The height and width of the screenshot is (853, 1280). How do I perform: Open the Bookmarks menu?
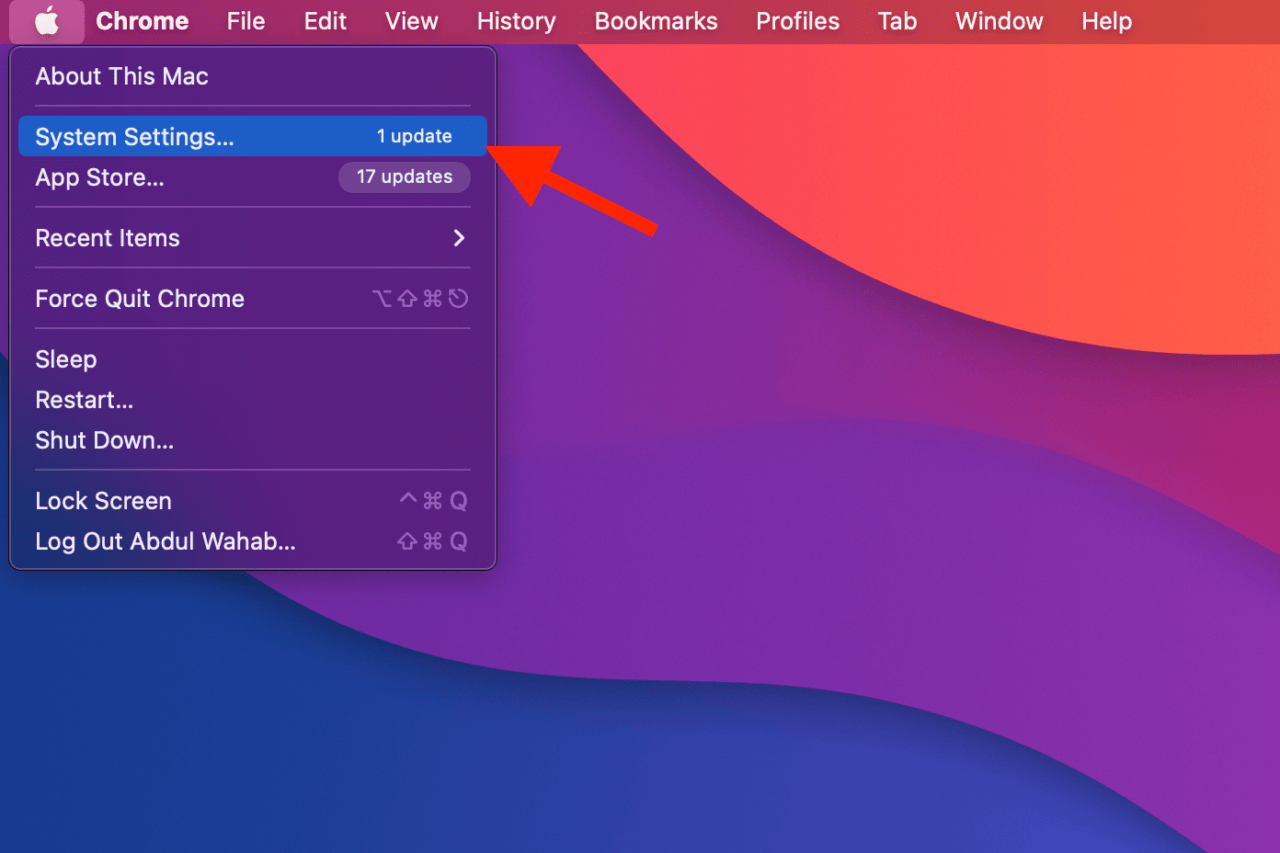[x=656, y=21]
